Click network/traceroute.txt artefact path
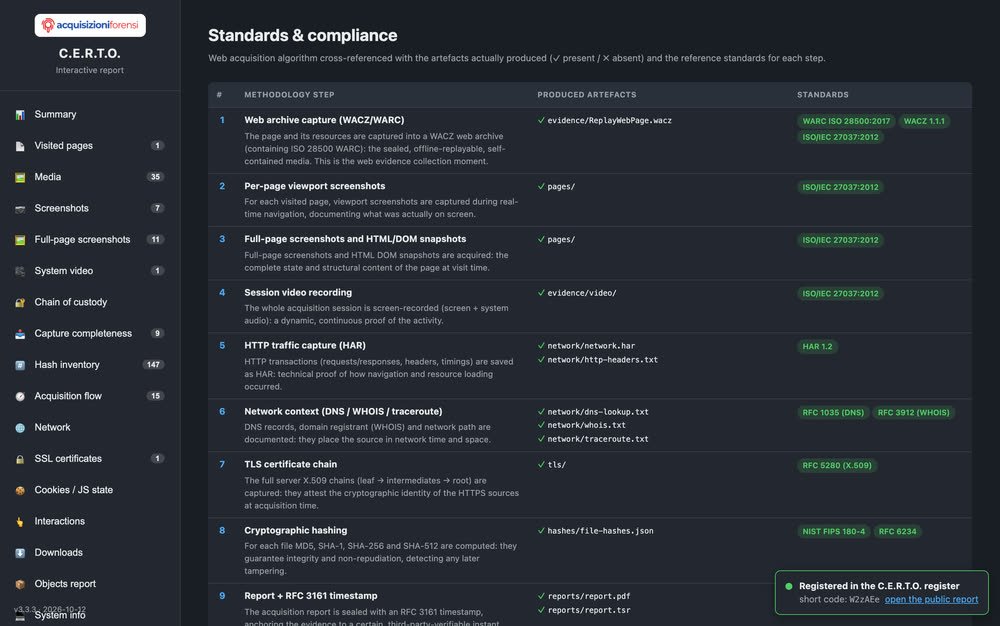The height and width of the screenshot is (626, 1000). coord(598,439)
